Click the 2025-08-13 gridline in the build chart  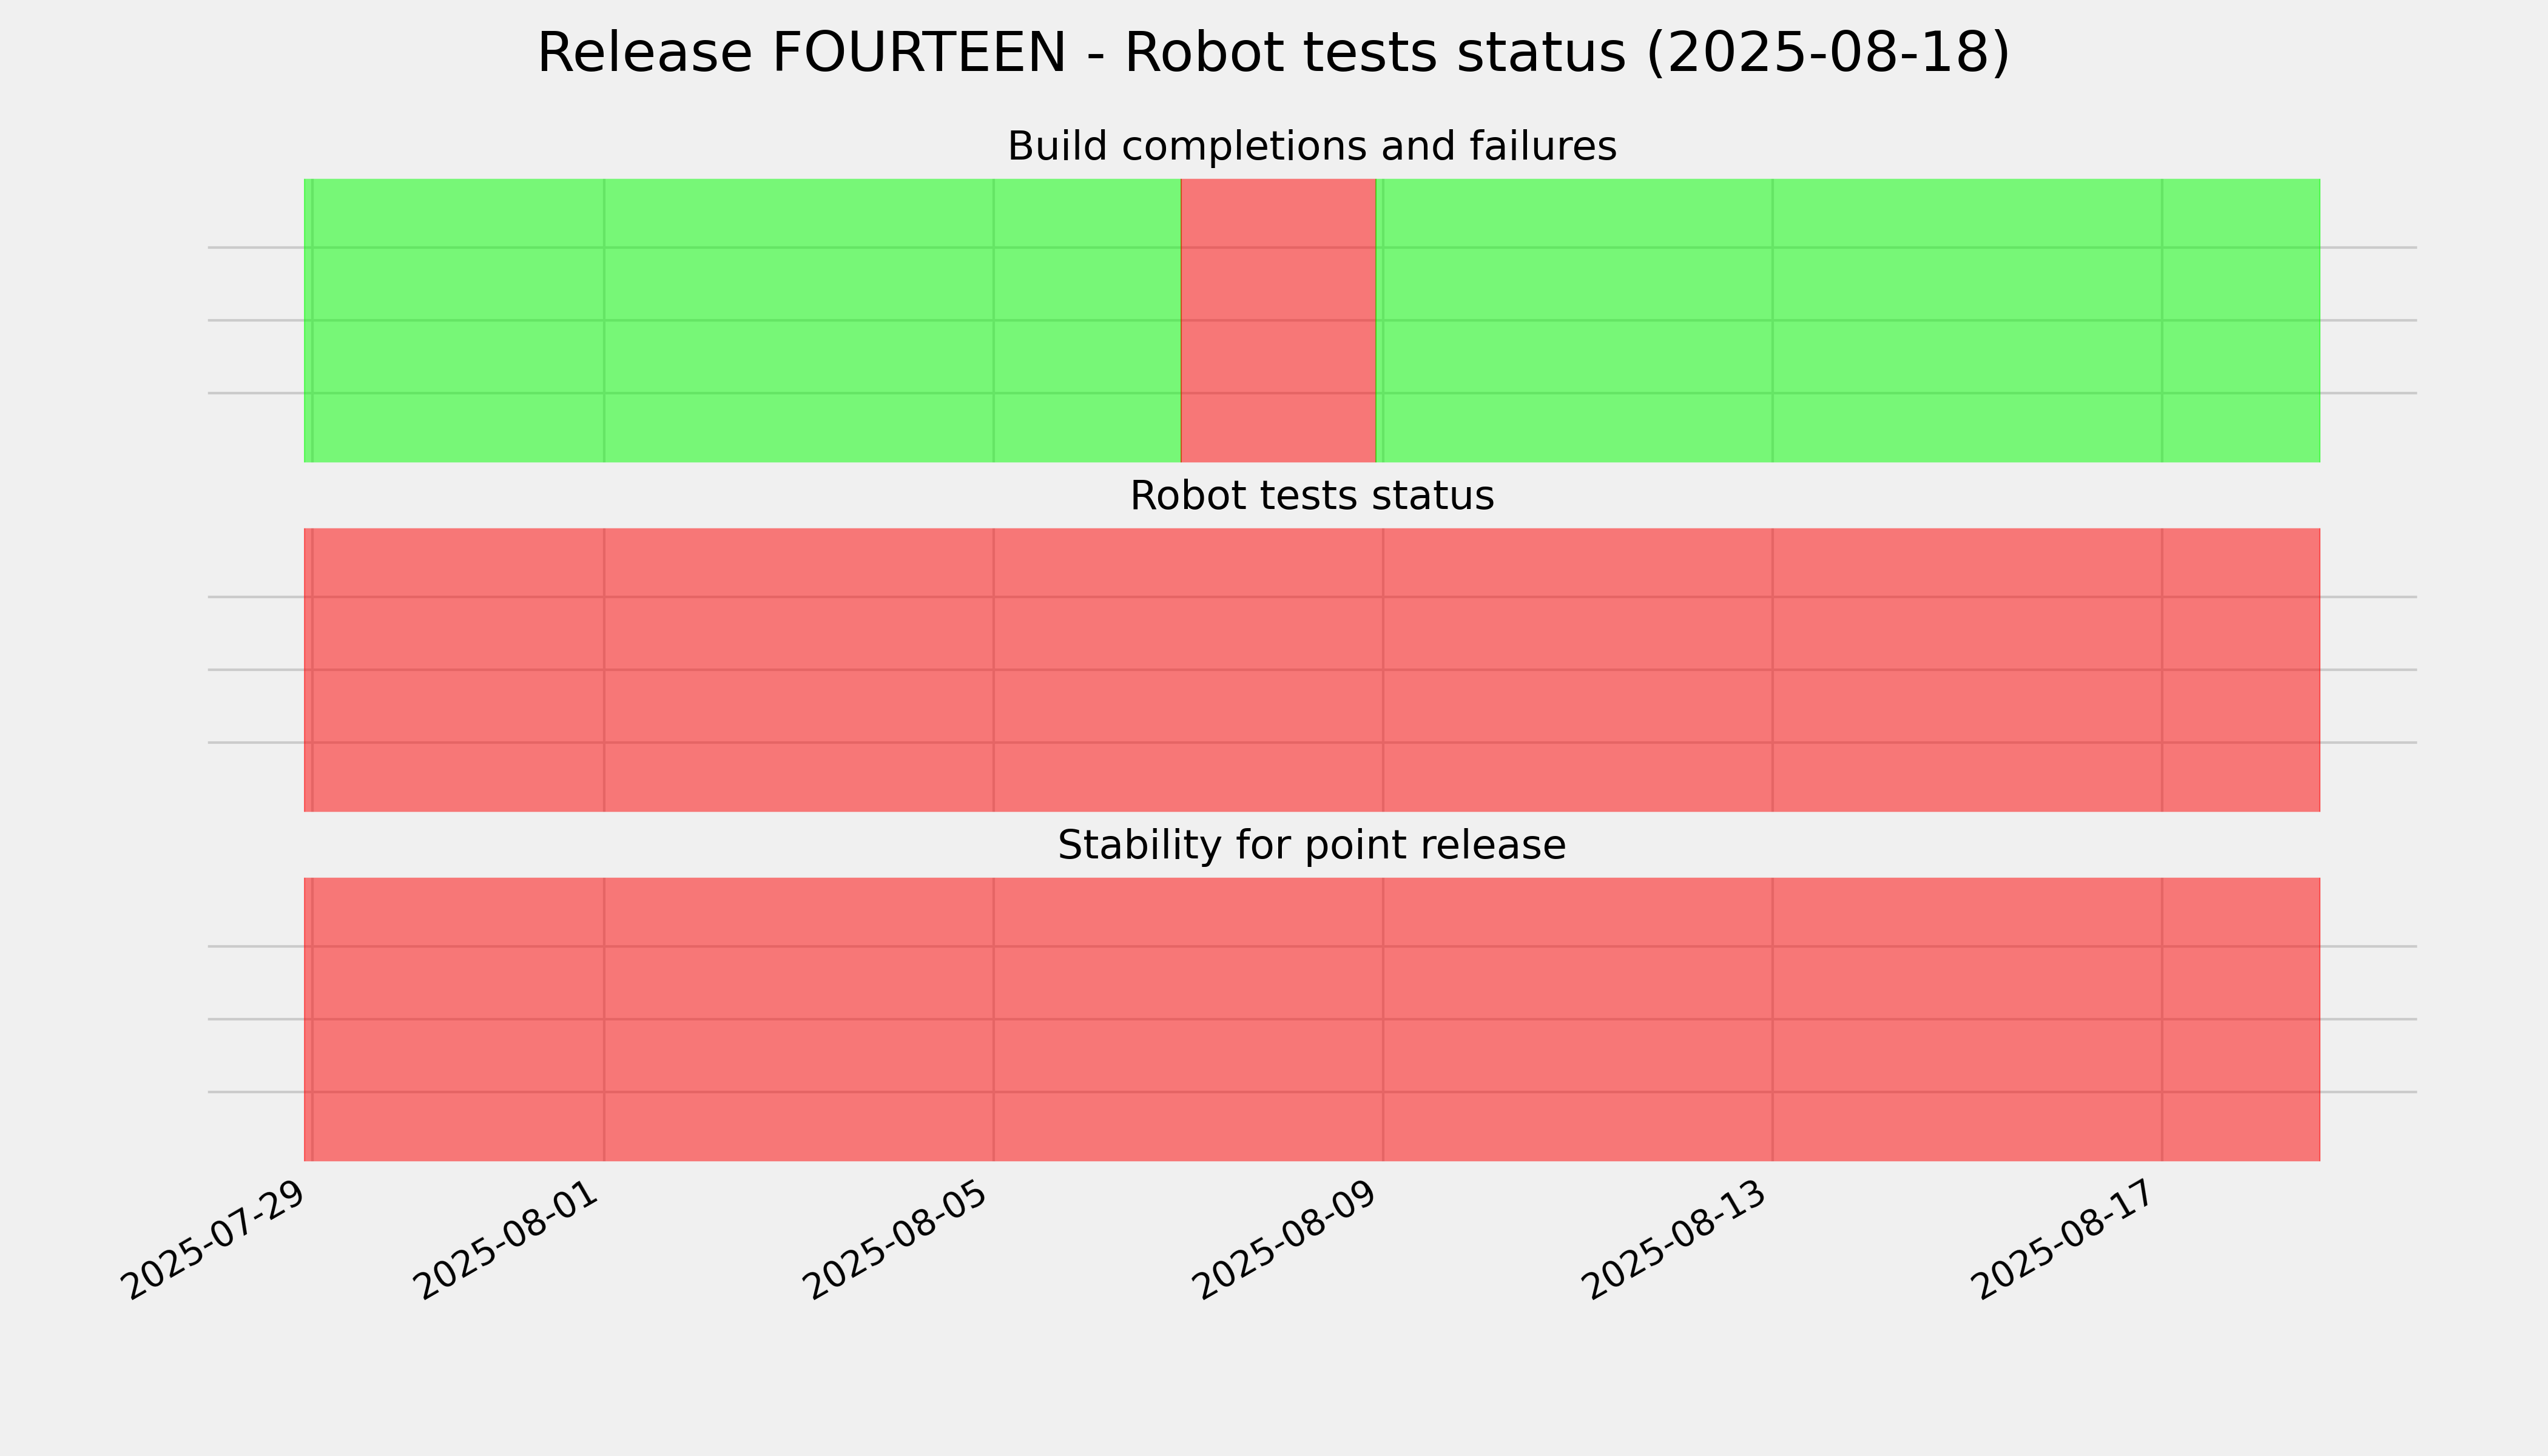pyautogui.click(x=1773, y=320)
